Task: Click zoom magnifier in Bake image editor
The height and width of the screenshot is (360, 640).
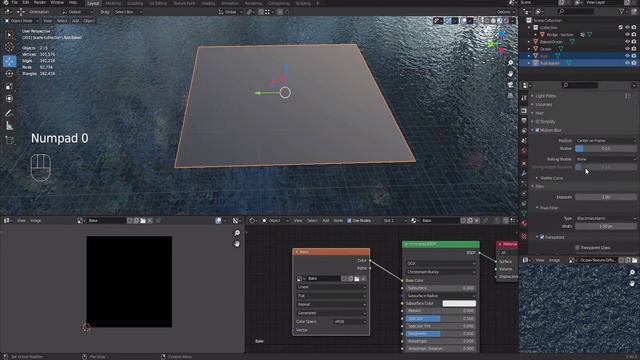Action: [x=237, y=233]
